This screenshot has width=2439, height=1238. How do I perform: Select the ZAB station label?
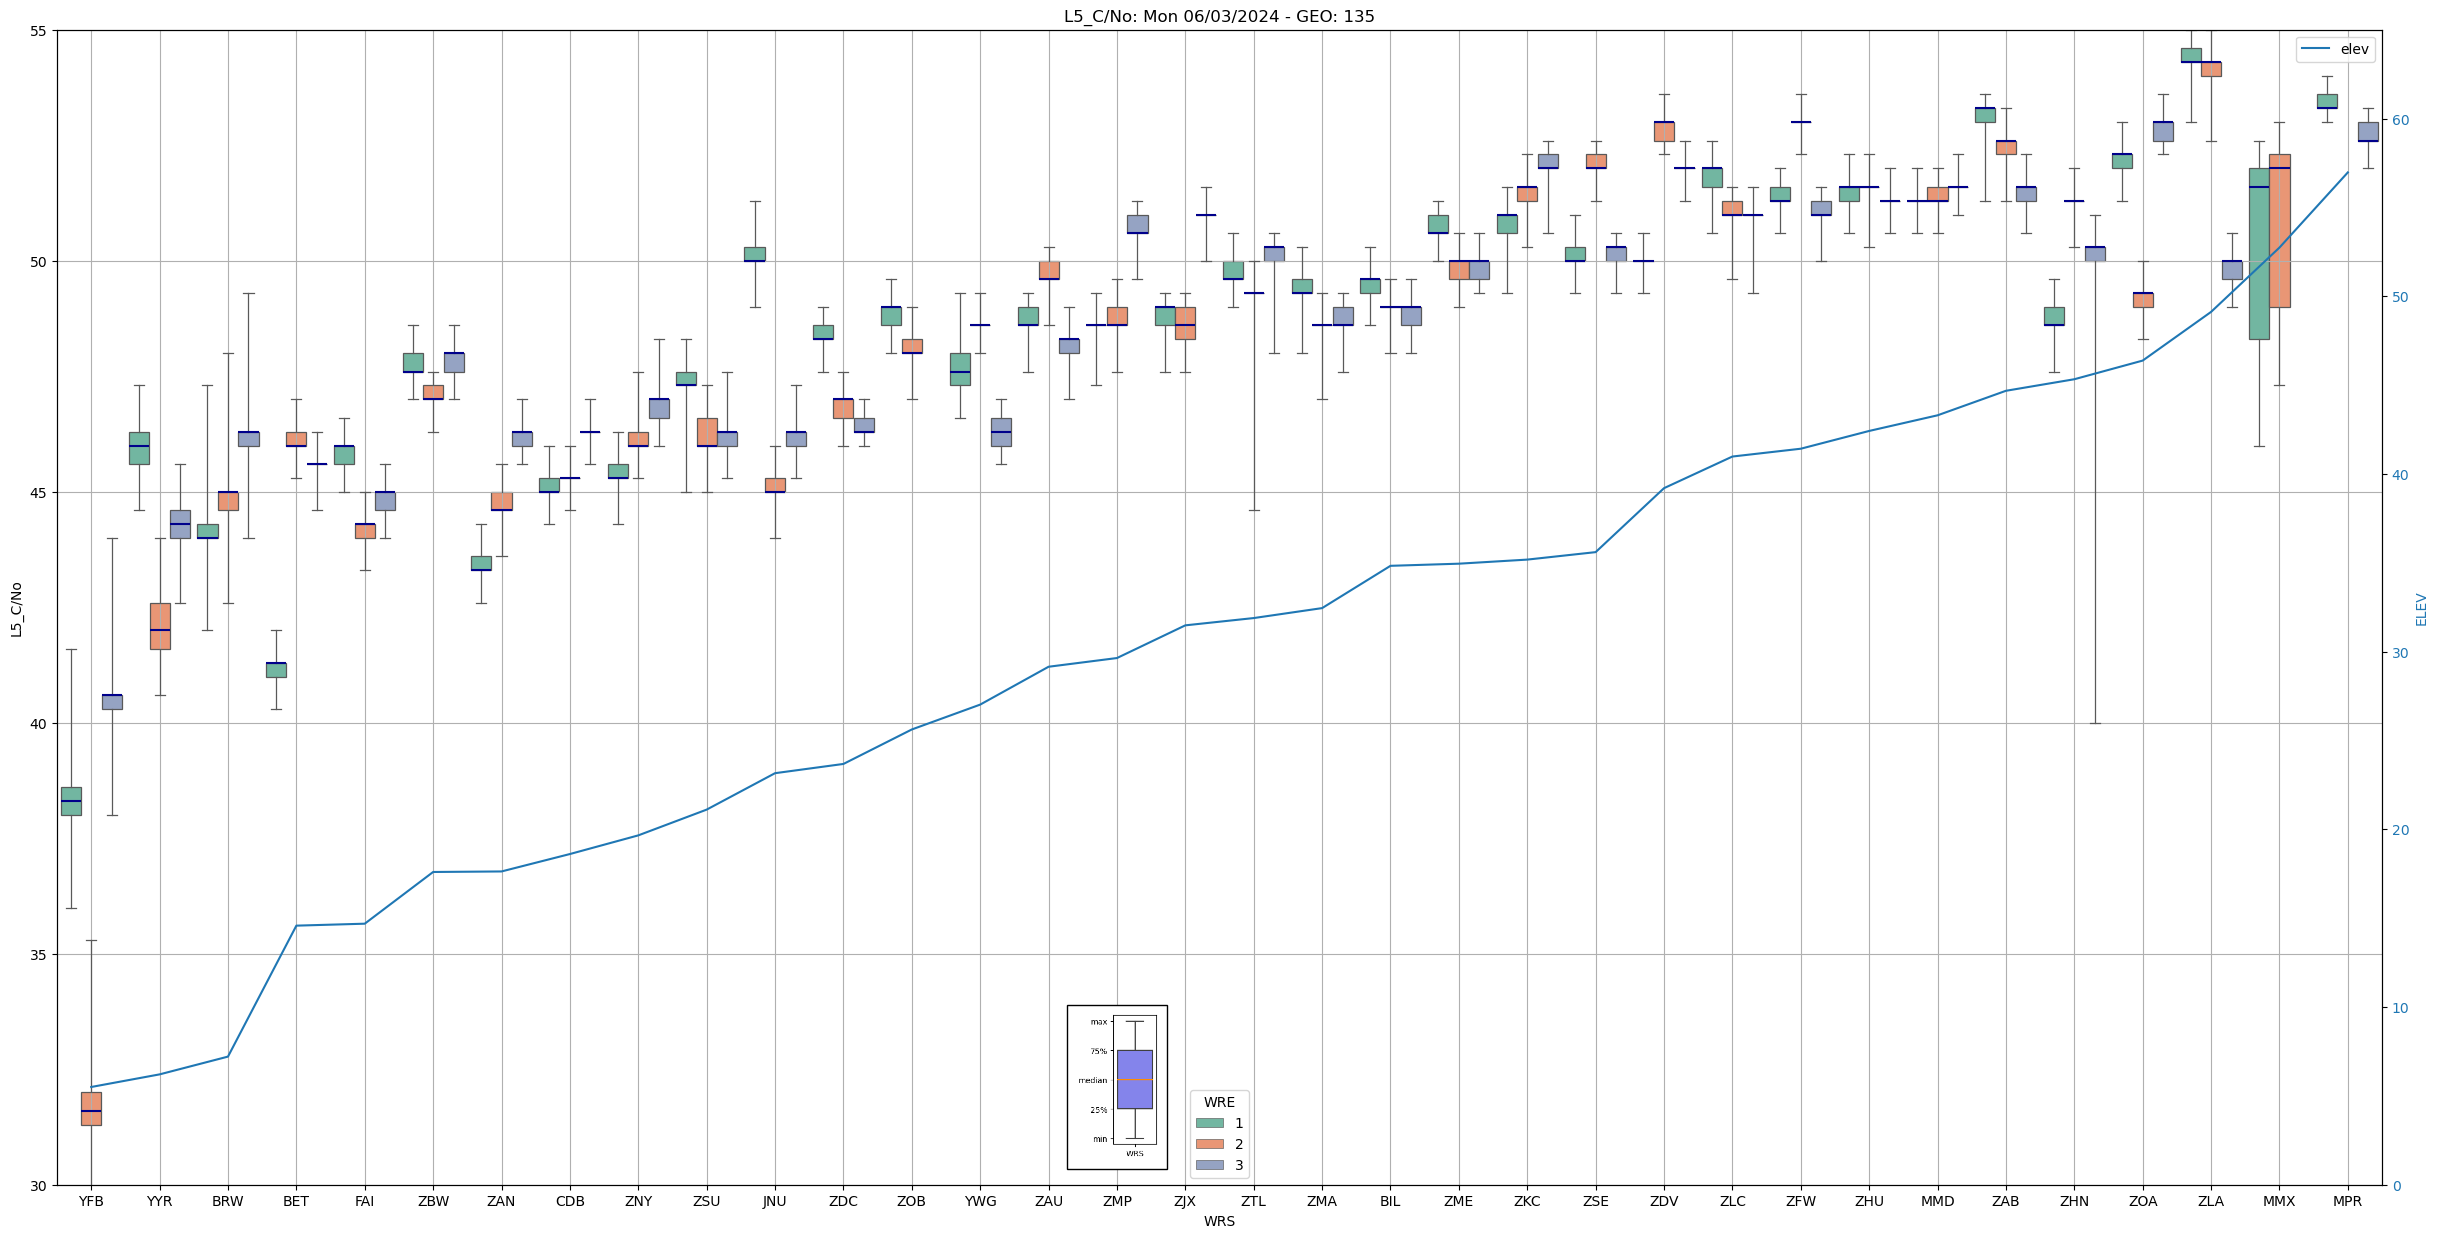click(x=2006, y=1201)
